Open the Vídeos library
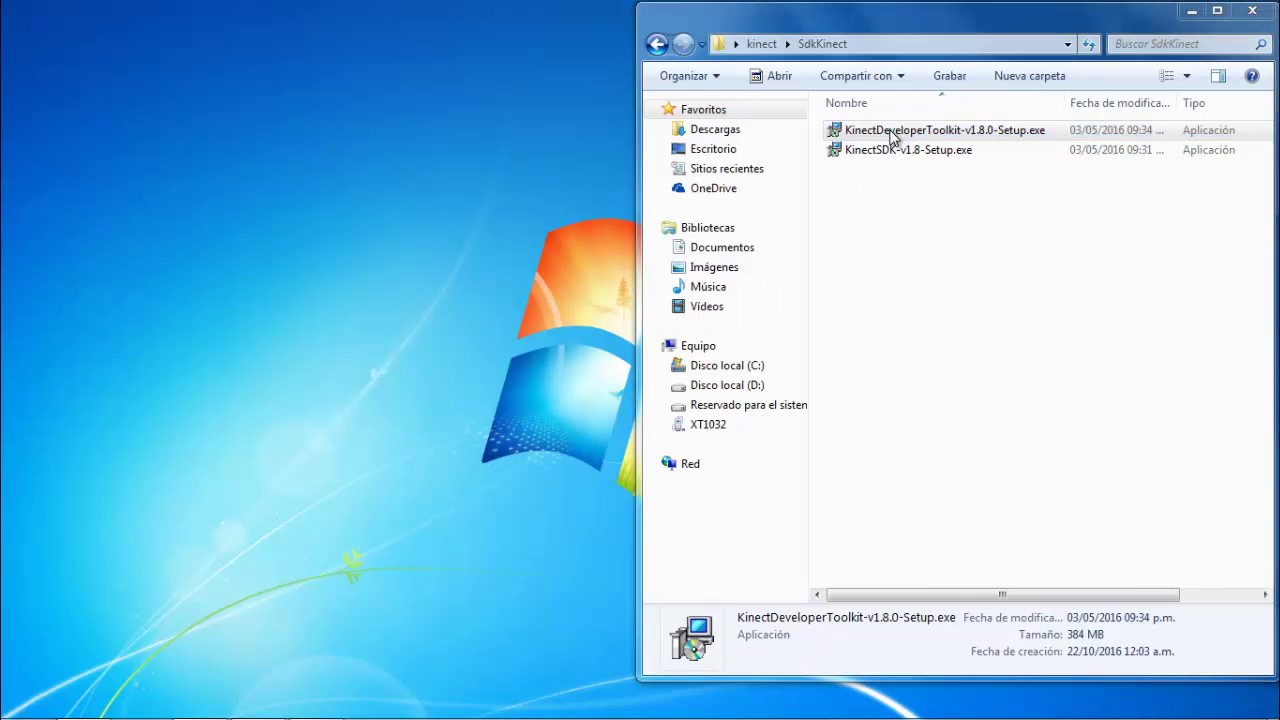The width and height of the screenshot is (1280, 720). [x=706, y=306]
